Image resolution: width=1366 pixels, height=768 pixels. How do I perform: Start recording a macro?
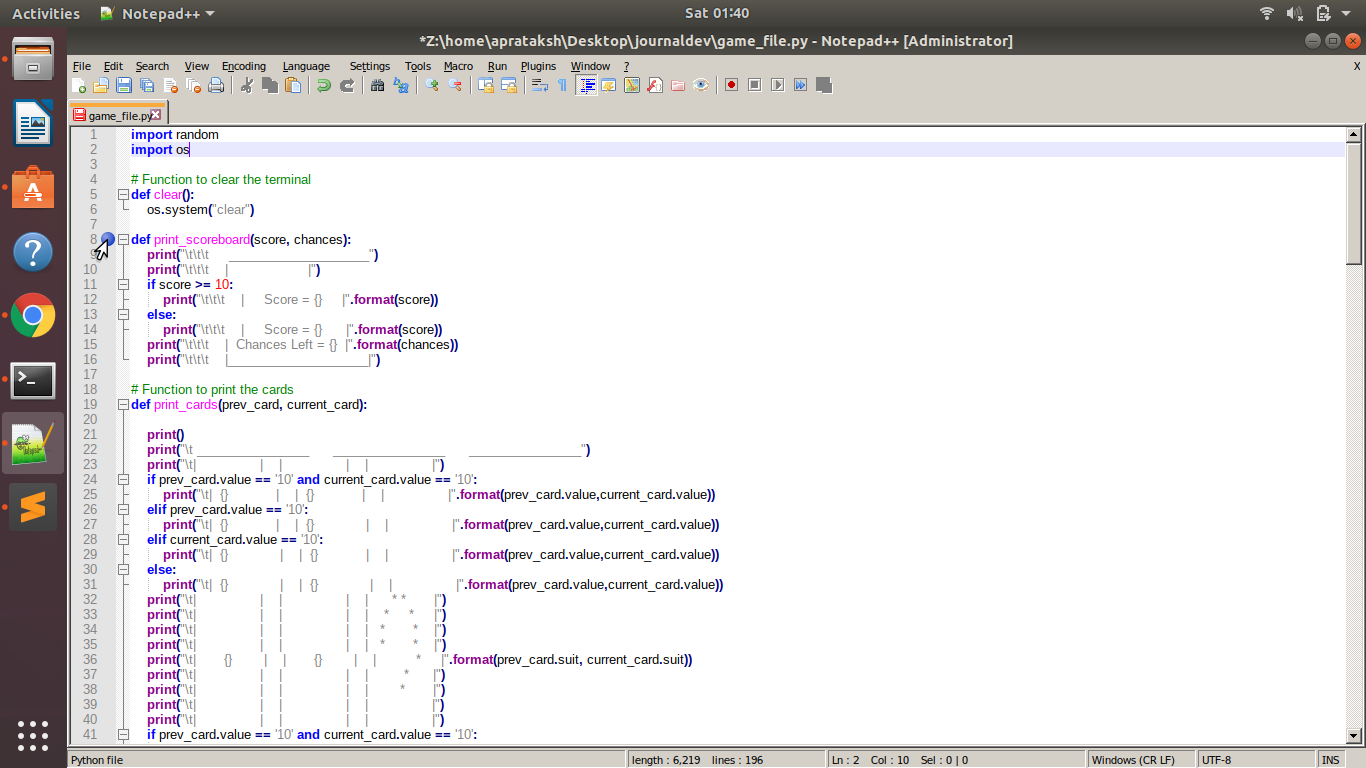click(x=731, y=85)
